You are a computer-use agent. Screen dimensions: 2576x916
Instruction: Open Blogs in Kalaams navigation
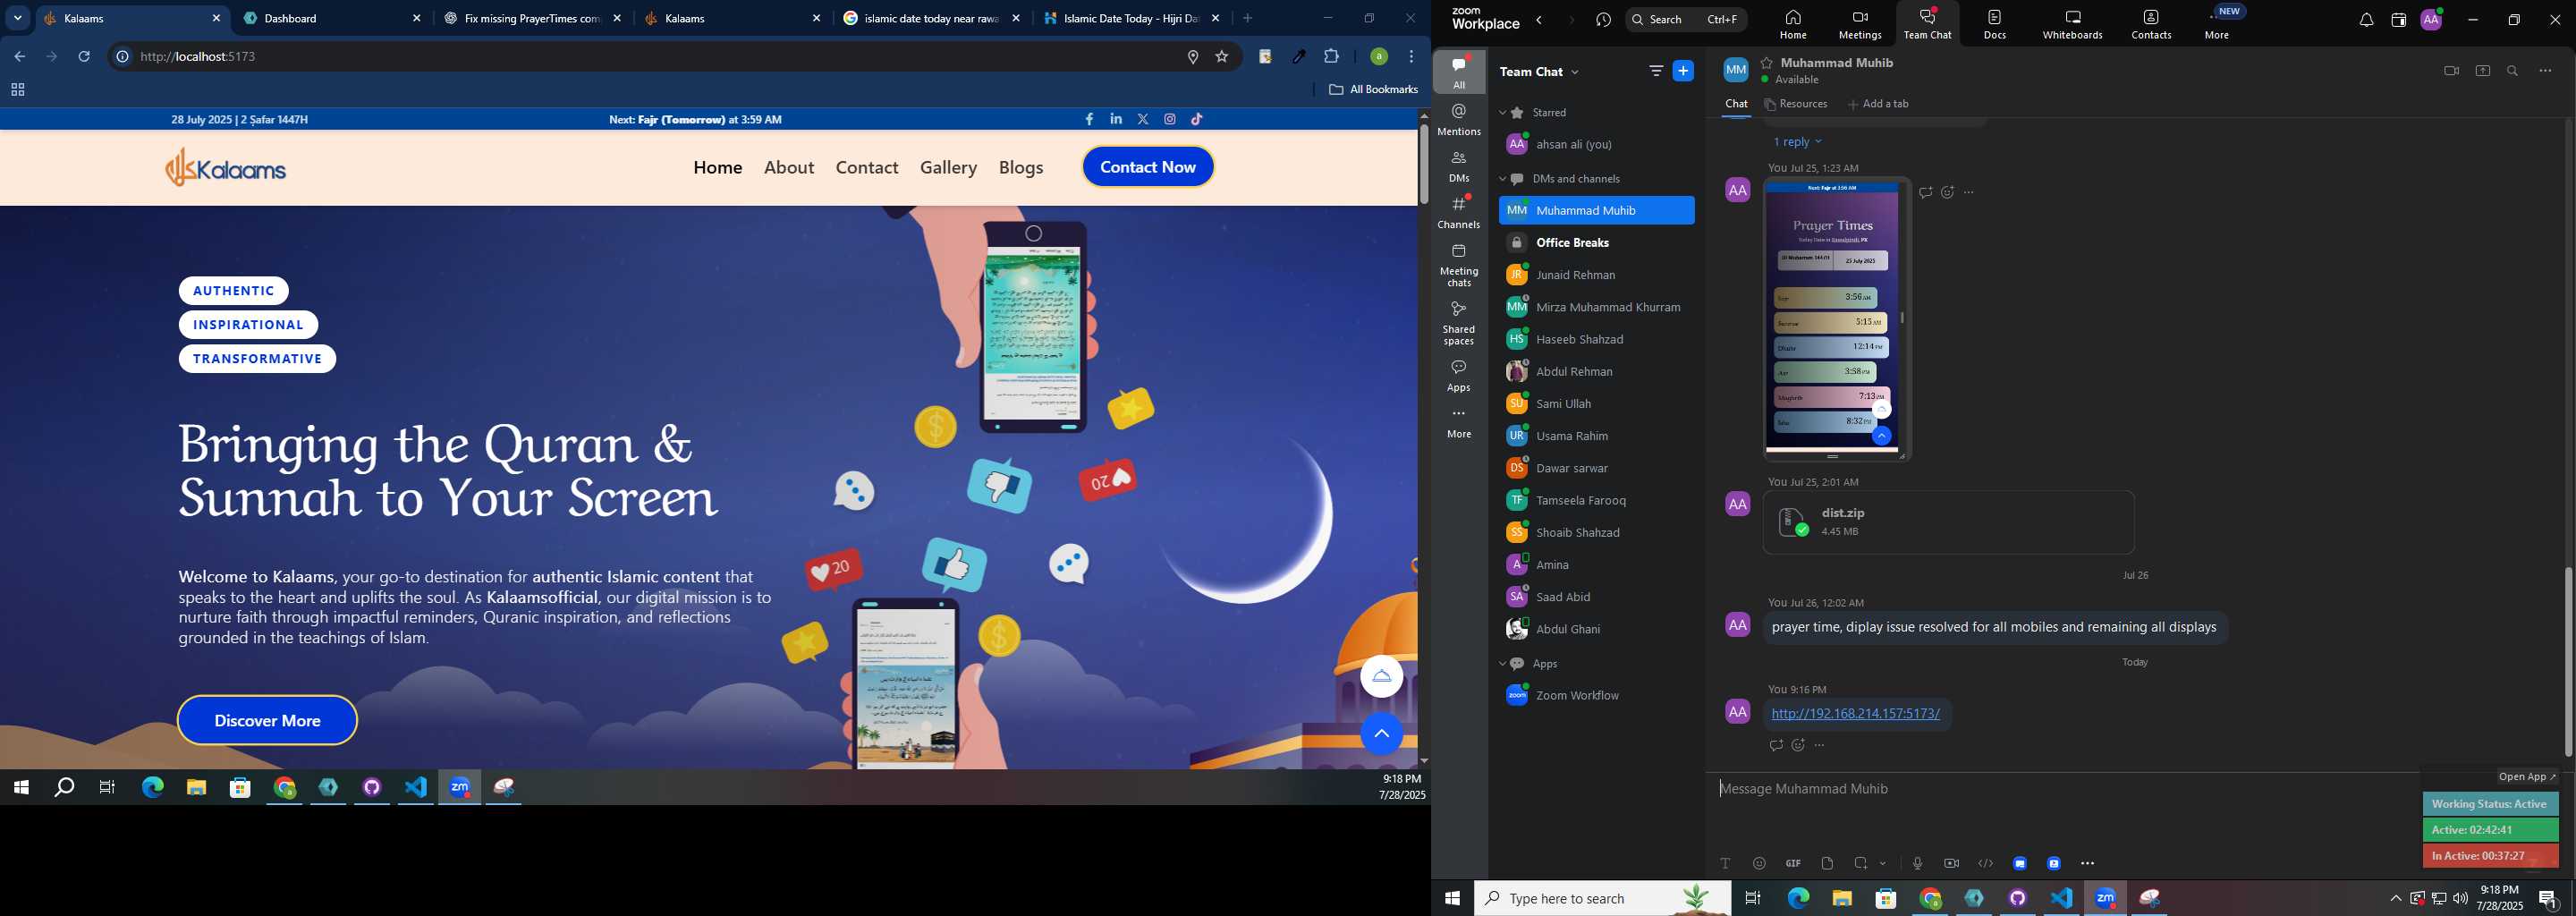pos(1021,167)
